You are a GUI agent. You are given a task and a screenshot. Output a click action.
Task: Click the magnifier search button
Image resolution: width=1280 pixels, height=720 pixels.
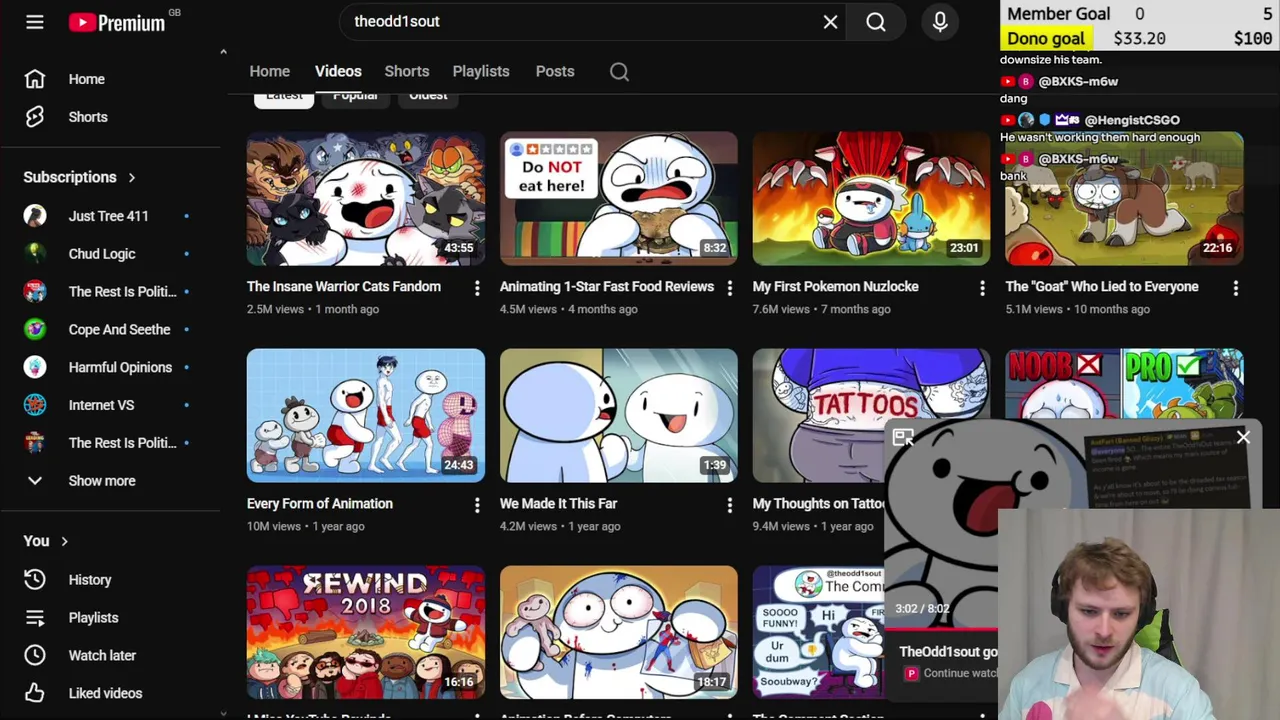(876, 22)
